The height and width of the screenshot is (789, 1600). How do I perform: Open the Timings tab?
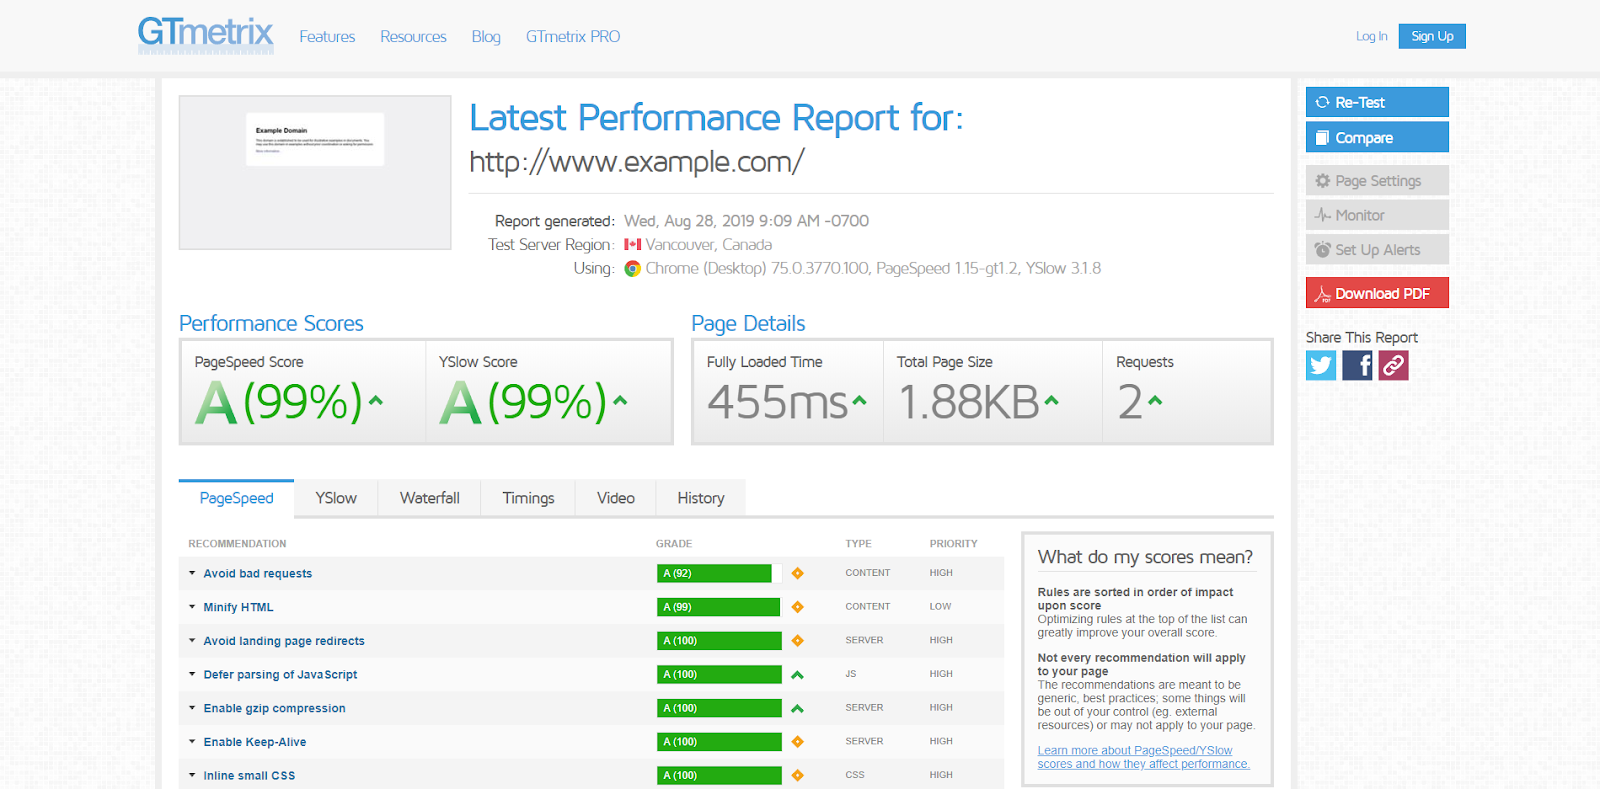[528, 498]
